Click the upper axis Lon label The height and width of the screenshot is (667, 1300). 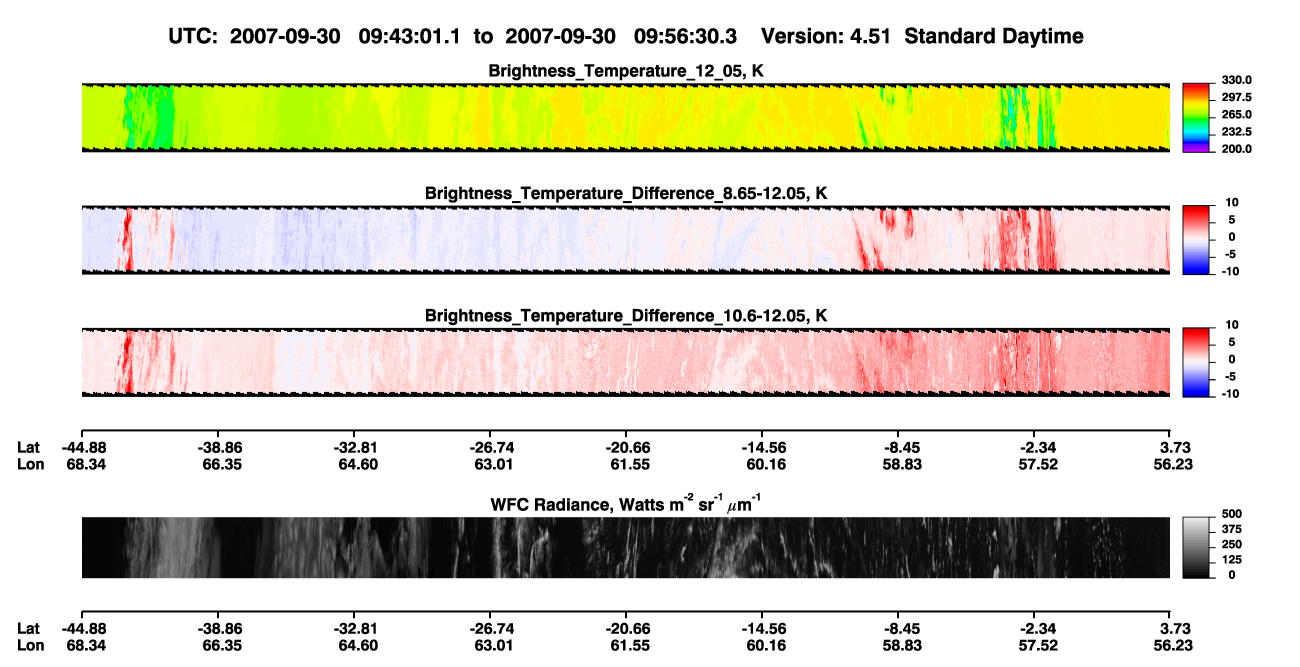[x=29, y=464]
